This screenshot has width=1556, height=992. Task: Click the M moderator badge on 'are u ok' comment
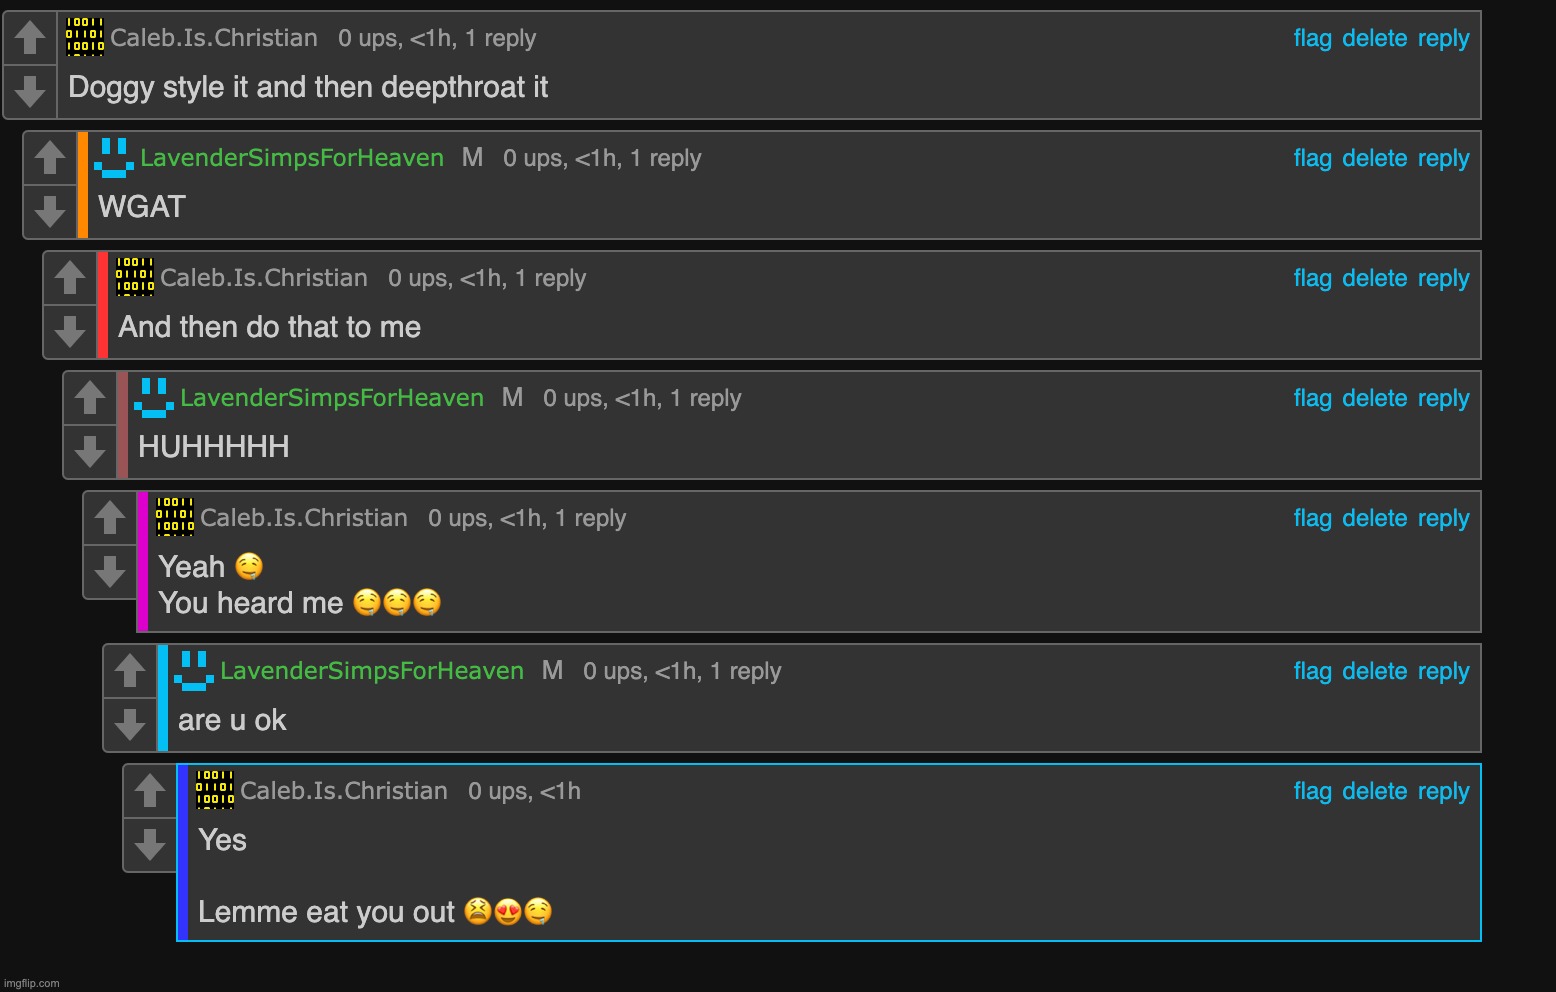click(x=552, y=671)
